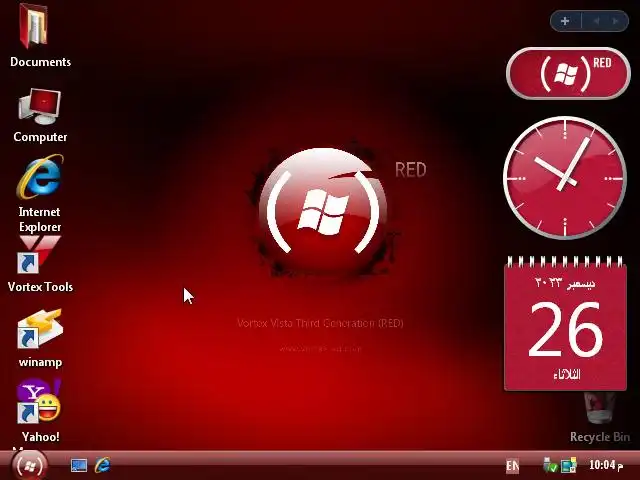
Task: Click the safely remove hardware tray icon
Action: click(550, 465)
